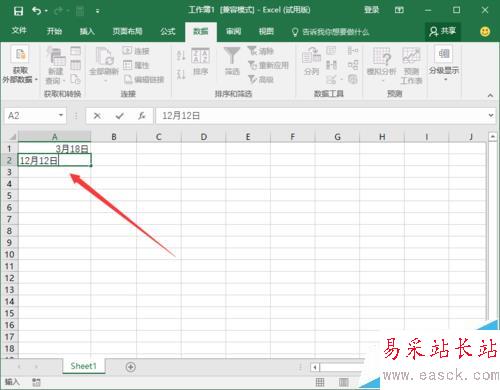Select row 5 header

click(x=9, y=196)
